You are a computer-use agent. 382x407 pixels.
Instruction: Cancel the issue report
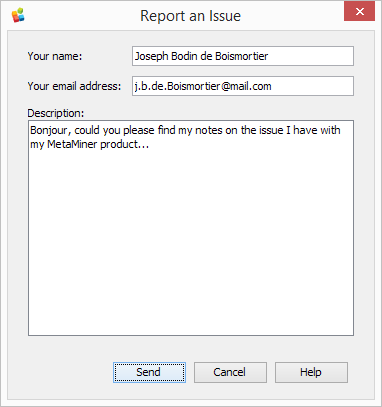230,372
